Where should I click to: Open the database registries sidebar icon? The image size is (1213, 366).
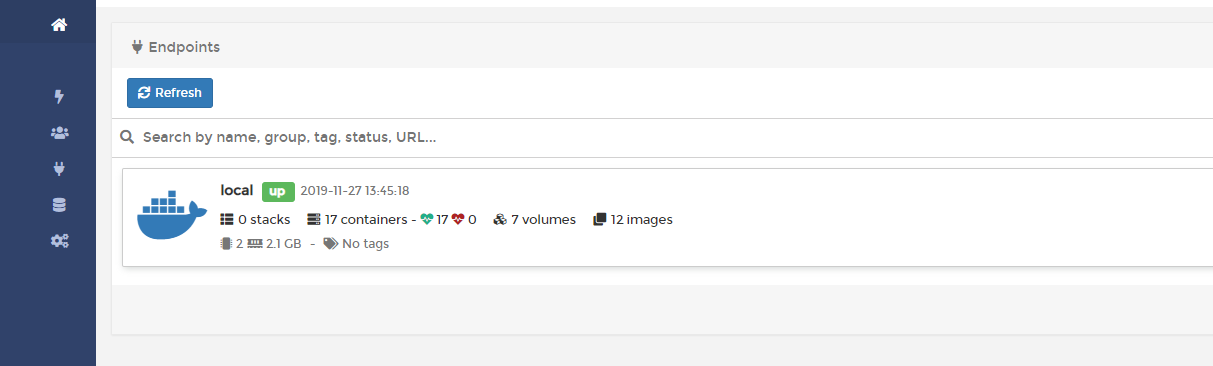(59, 205)
